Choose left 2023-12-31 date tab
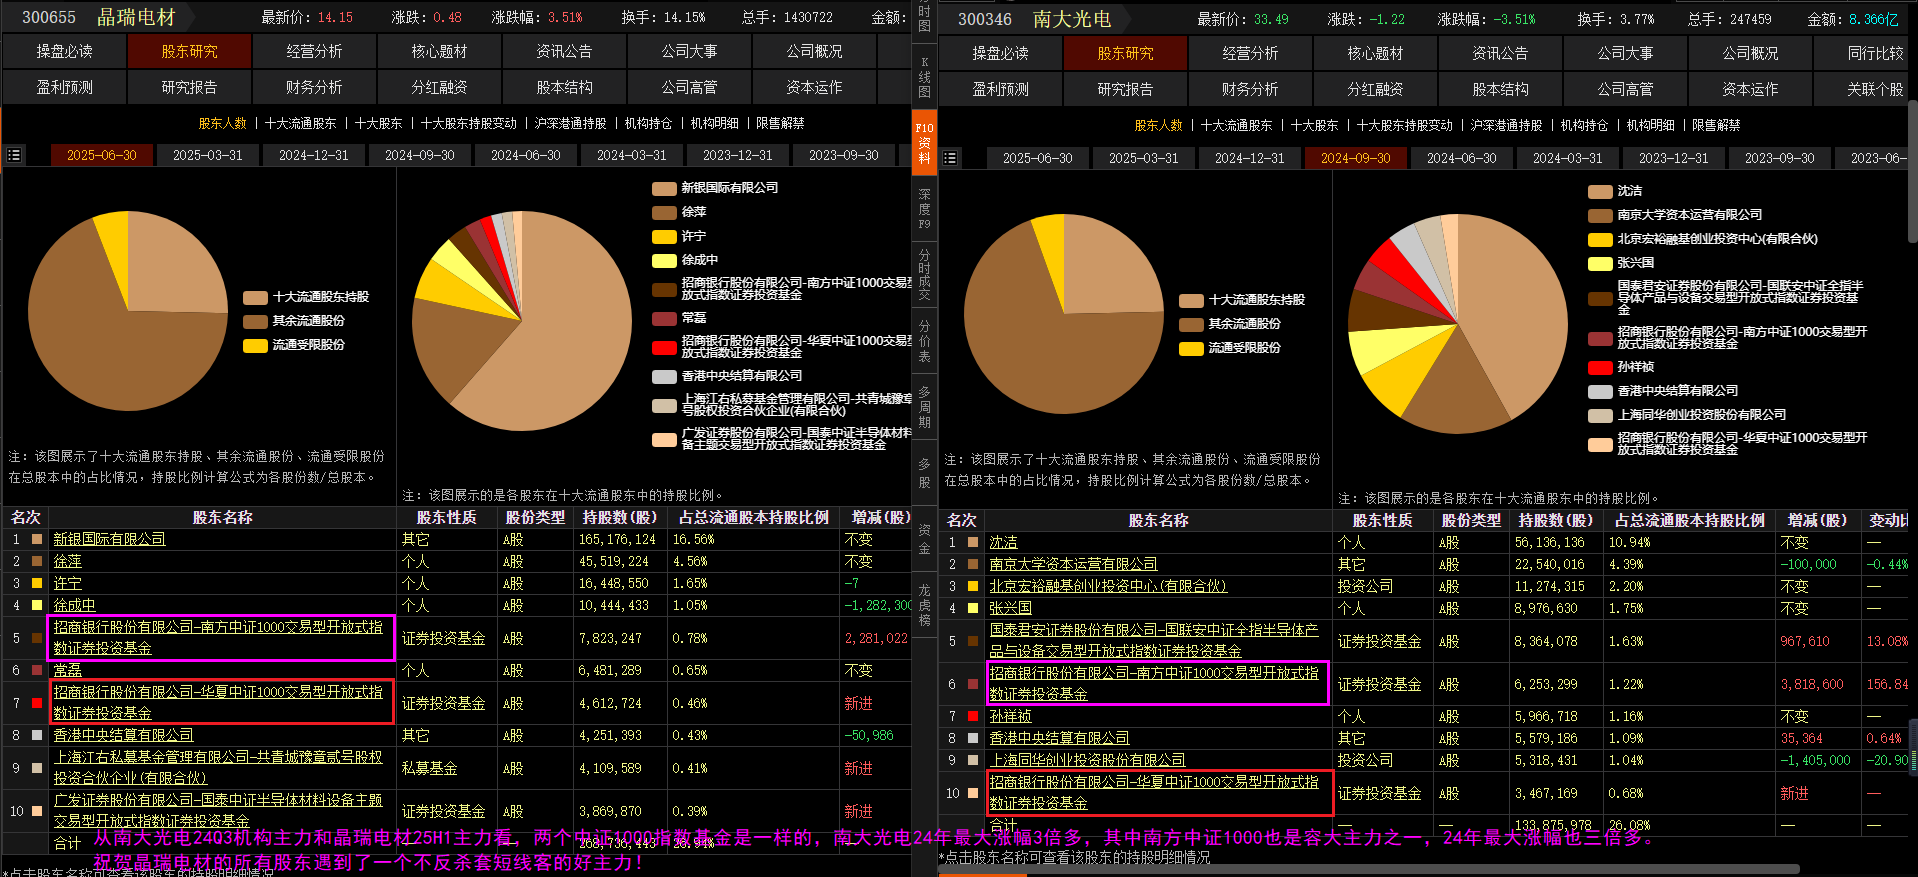Image resolution: width=1918 pixels, height=877 pixels. (737, 155)
